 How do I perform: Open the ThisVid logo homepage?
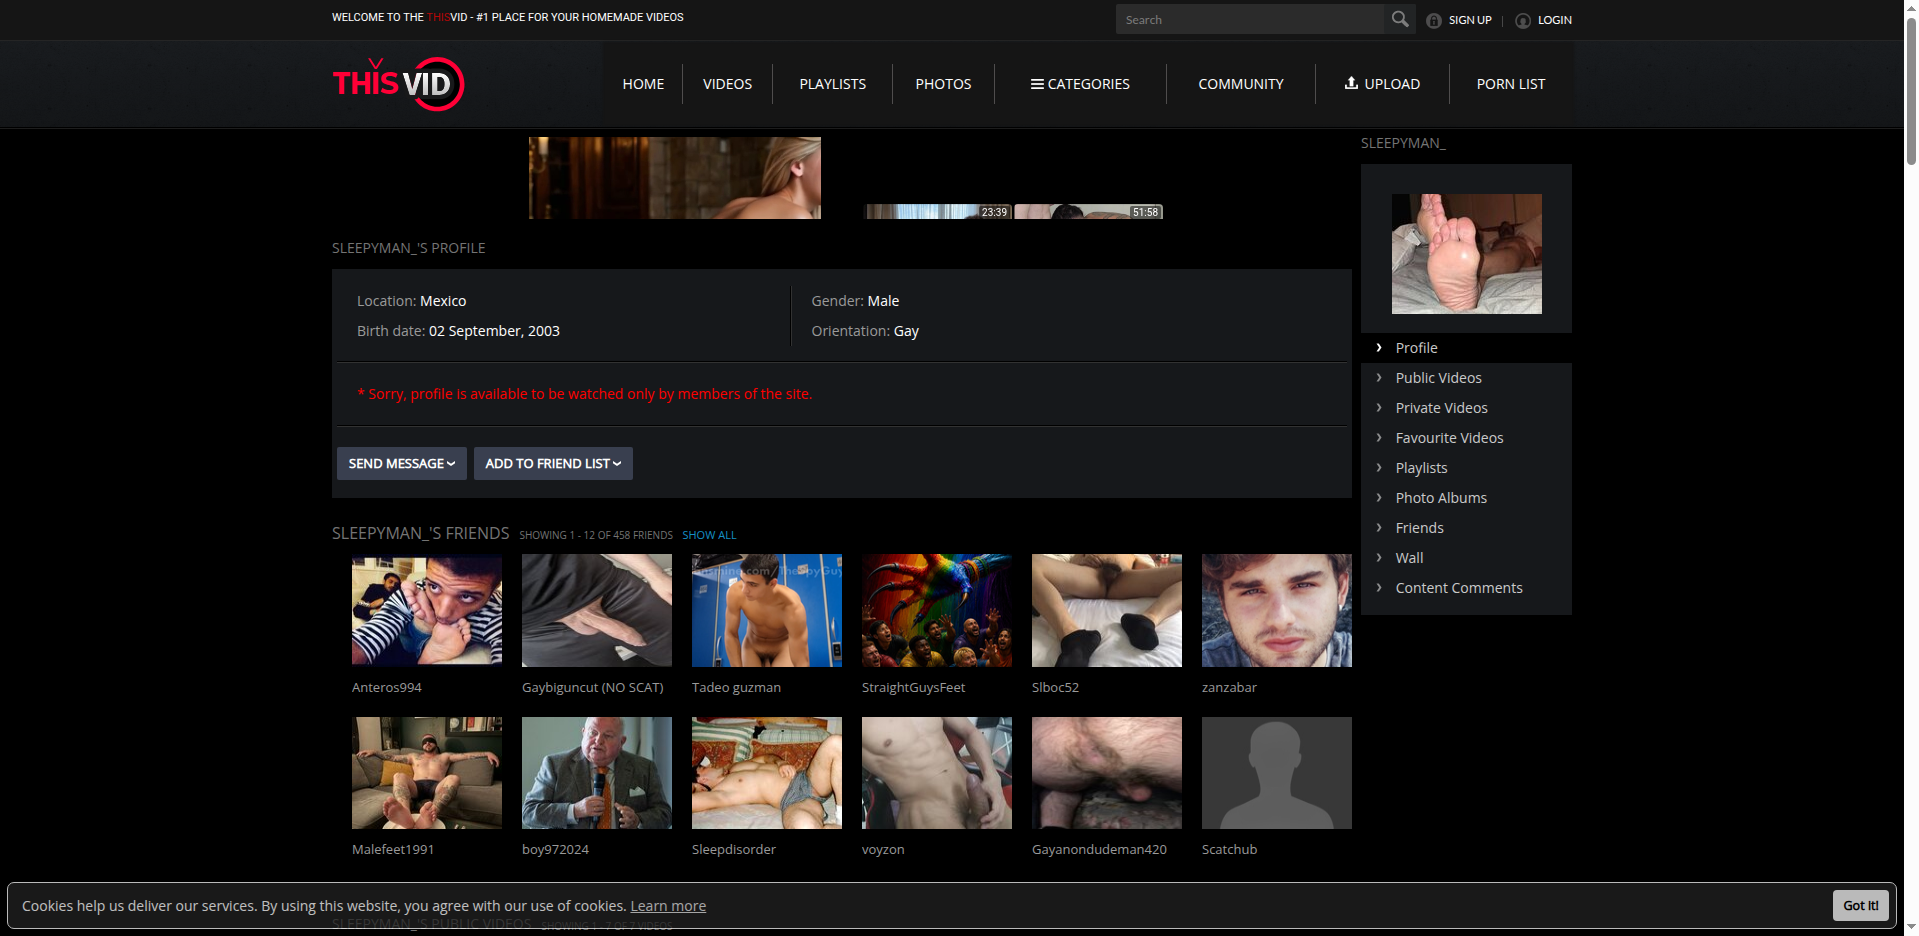(398, 84)
